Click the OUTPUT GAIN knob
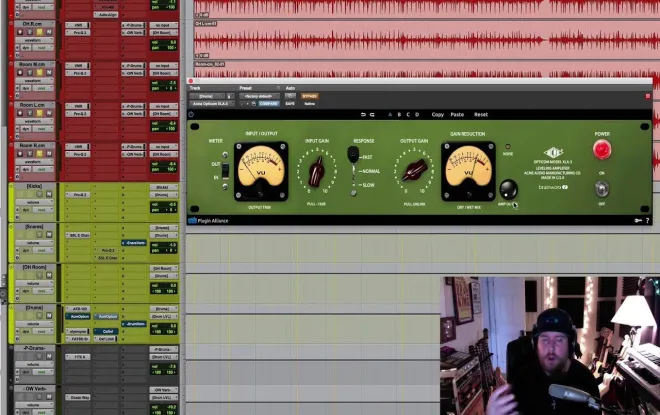Image resolution: width=660 pixels, height=415 pixels. (x=414, y=170)
